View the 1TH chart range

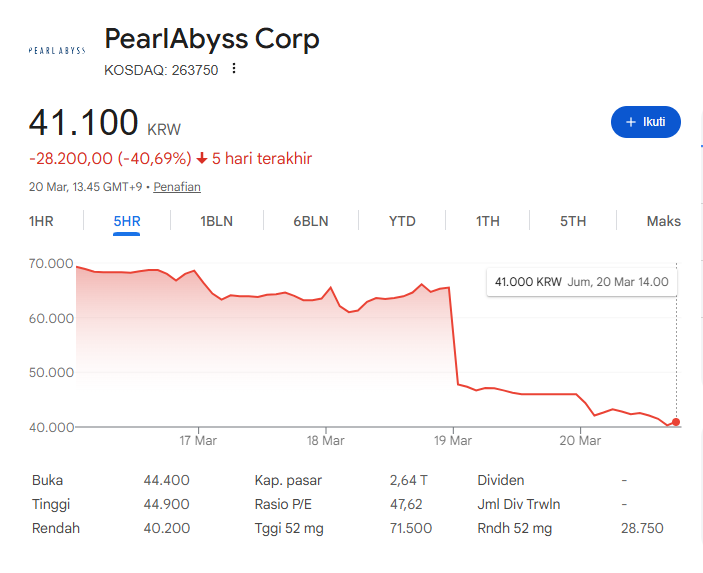(x=487, y=221)
